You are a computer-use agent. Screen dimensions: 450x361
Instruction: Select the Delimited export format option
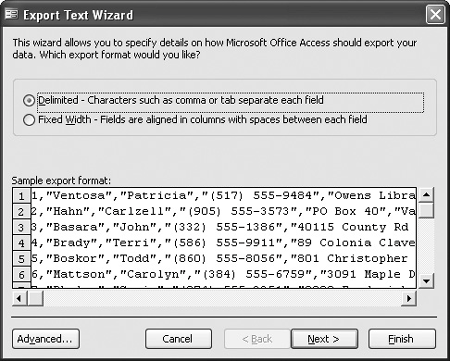point(29,100)
